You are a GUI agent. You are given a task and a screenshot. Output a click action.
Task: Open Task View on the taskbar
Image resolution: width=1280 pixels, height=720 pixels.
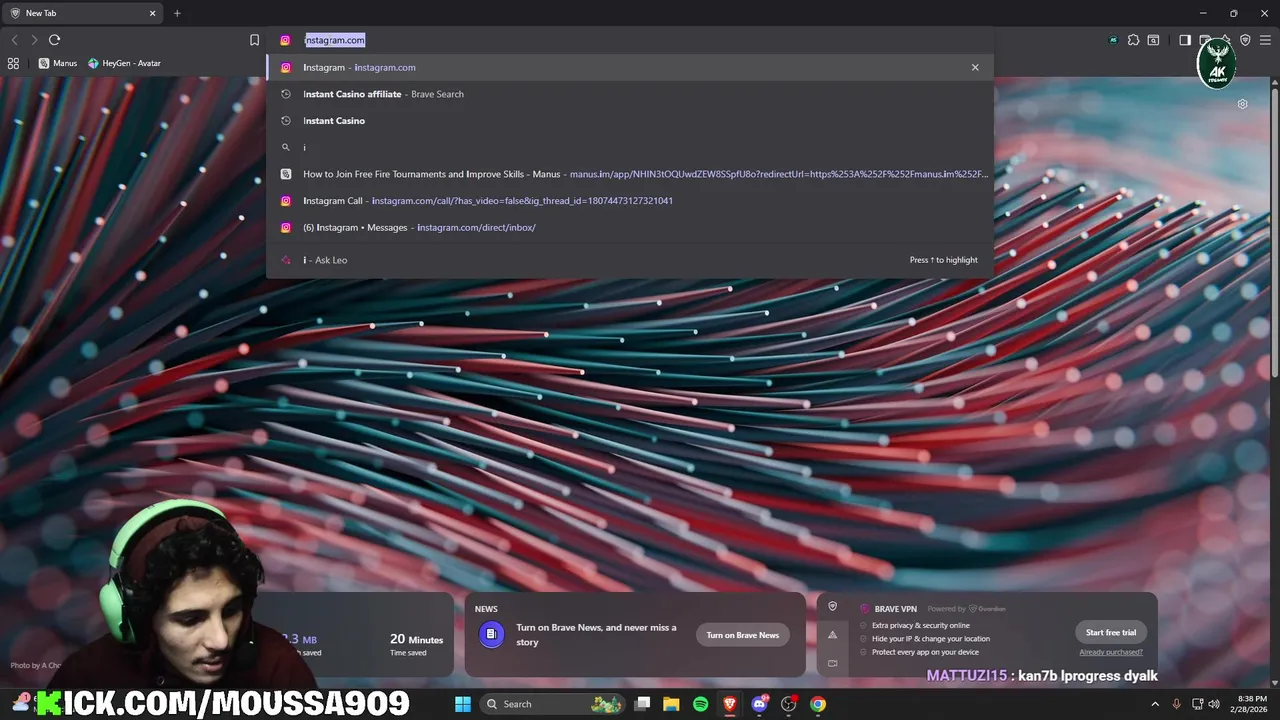pyautogui.click(x=643, y=704)
